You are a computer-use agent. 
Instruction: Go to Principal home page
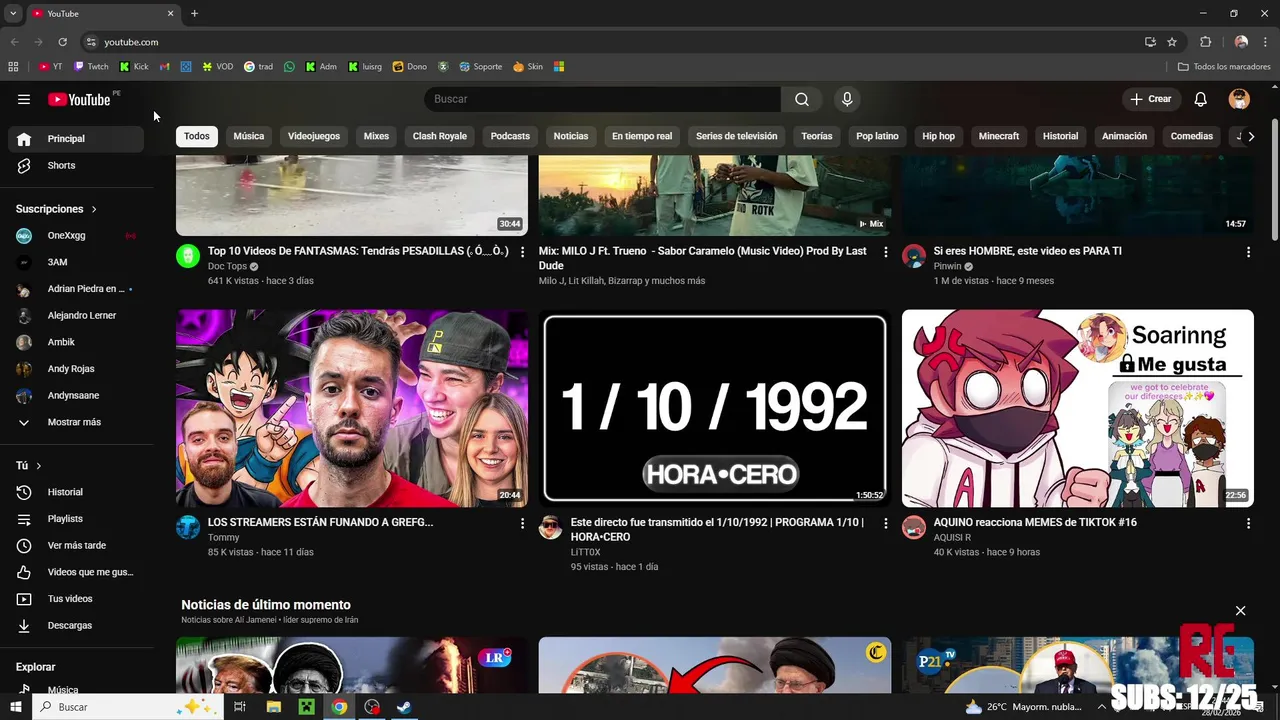coord(76,139)
